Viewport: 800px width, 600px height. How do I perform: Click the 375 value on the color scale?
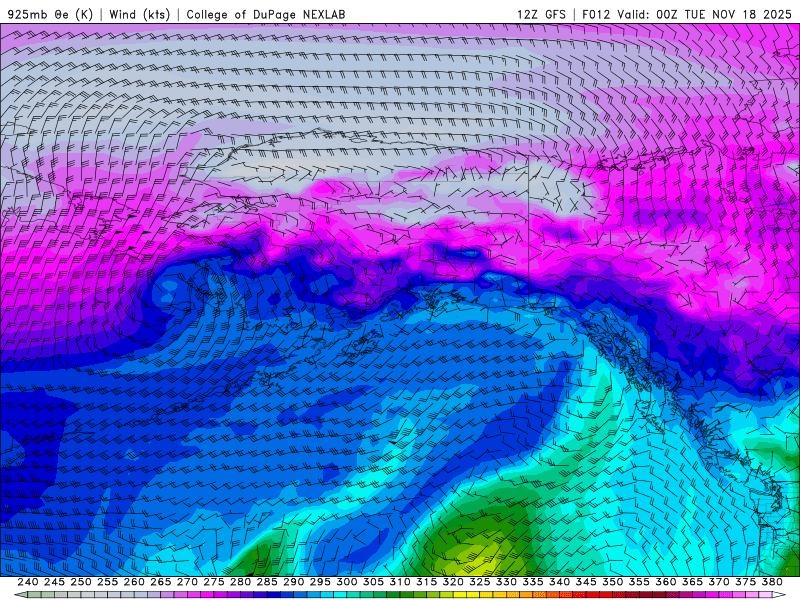coord(745,582)
